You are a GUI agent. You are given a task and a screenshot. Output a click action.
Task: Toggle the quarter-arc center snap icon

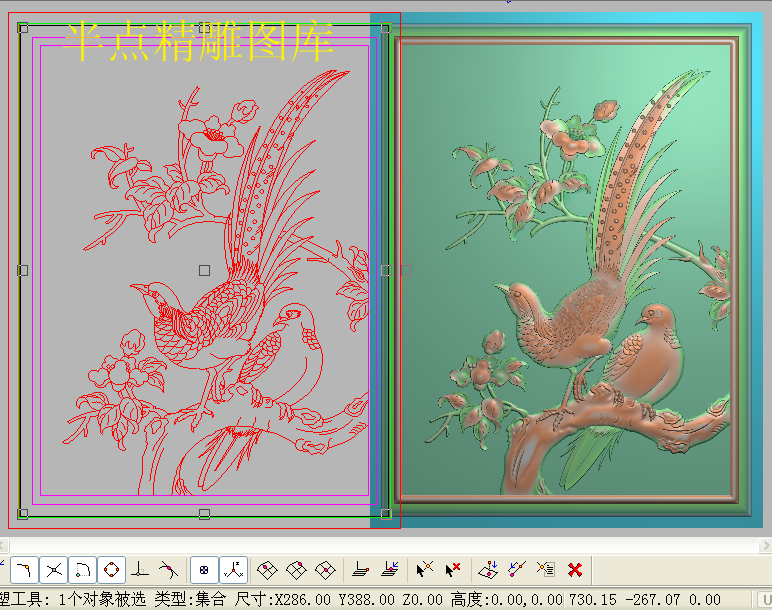pyautogui.click(x=82, y=571)
